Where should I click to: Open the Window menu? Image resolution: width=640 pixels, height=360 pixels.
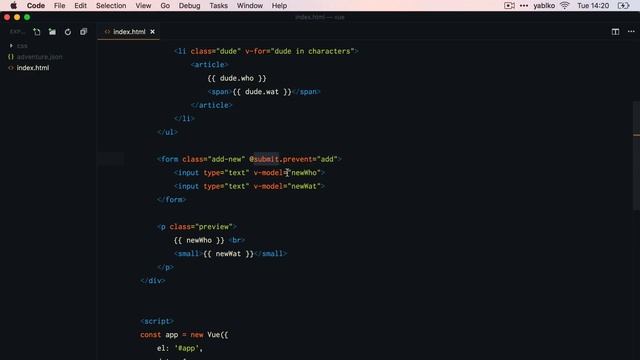coord(250,6)
